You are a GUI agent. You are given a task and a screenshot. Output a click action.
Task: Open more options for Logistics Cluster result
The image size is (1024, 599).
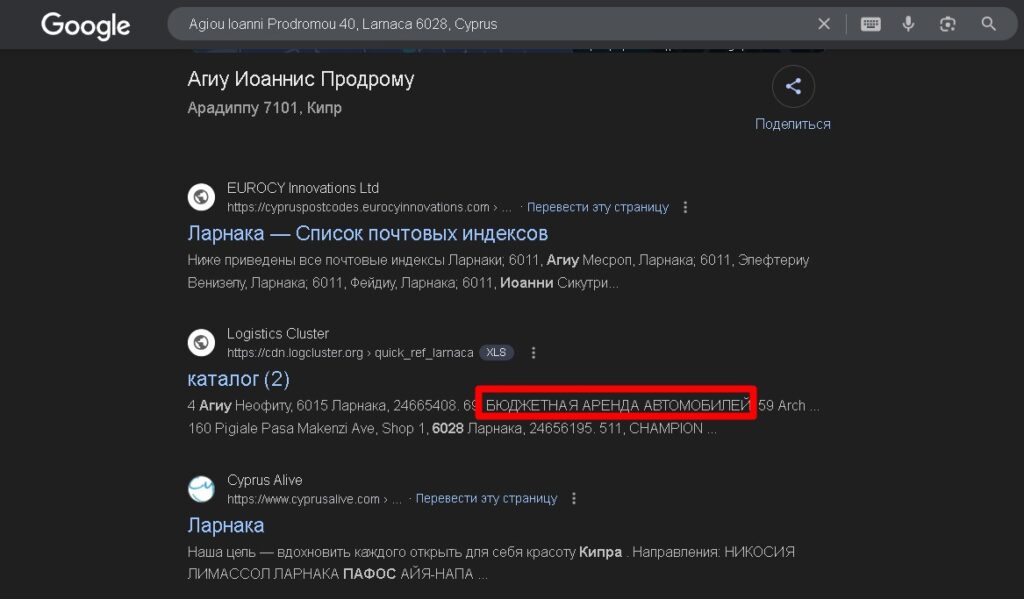tap(534, 353)
